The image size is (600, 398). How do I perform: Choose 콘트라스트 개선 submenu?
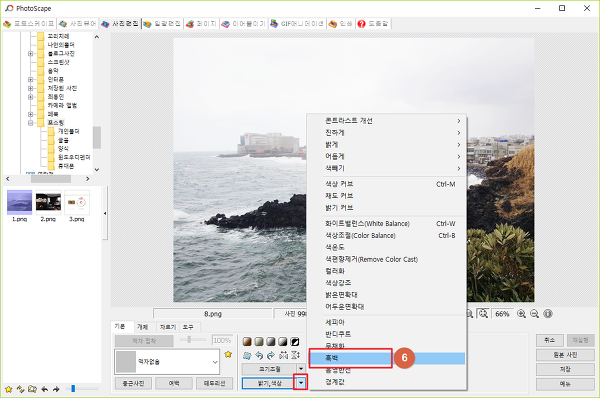click(387, 121)
